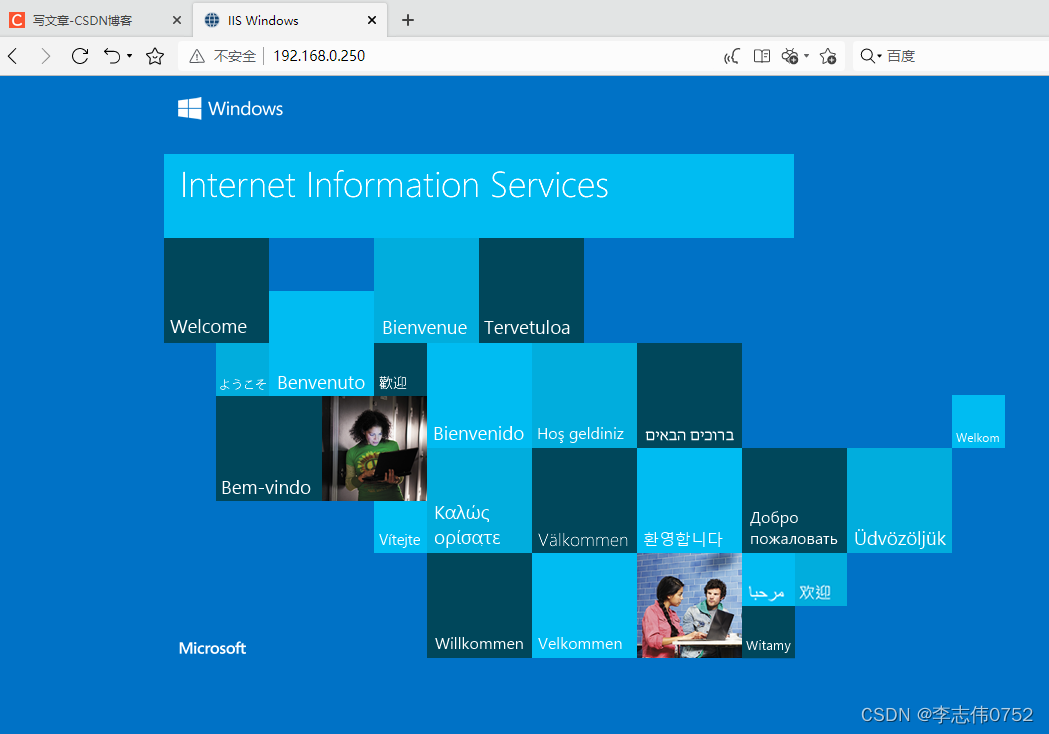
Task: Click the extensions puzzle icon
Action: coord(790,56)
